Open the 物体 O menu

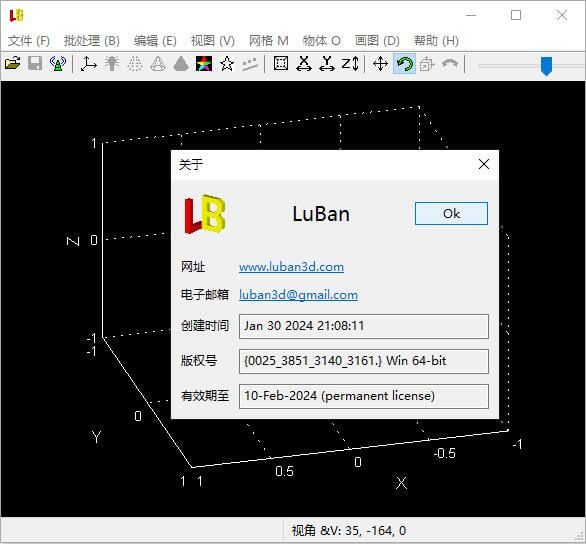tap(321, 40)
